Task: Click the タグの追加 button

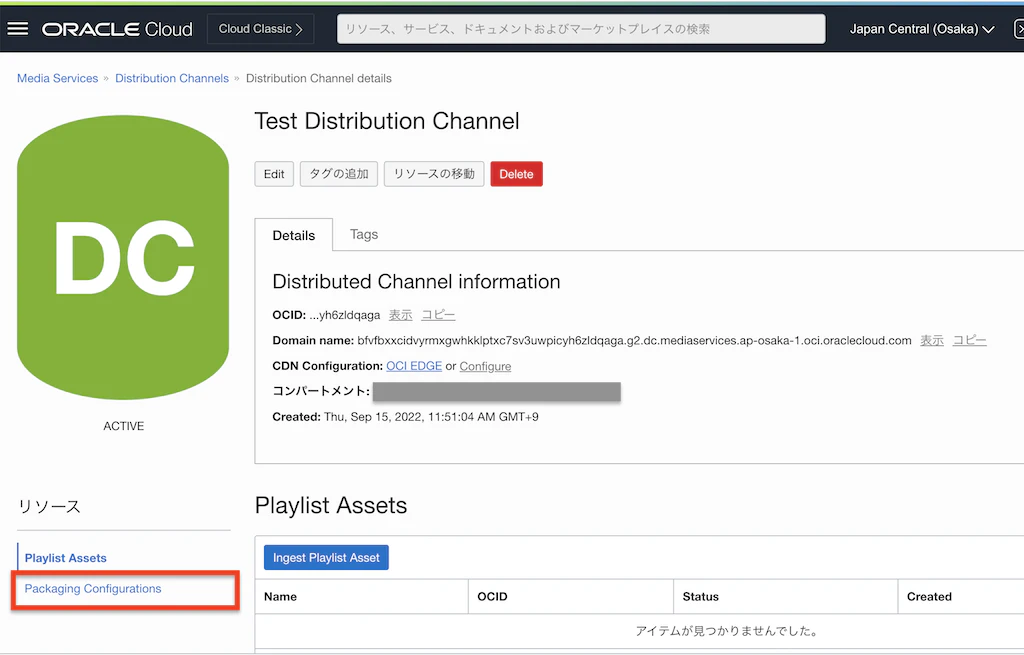Action: click(x=339, y=174)
